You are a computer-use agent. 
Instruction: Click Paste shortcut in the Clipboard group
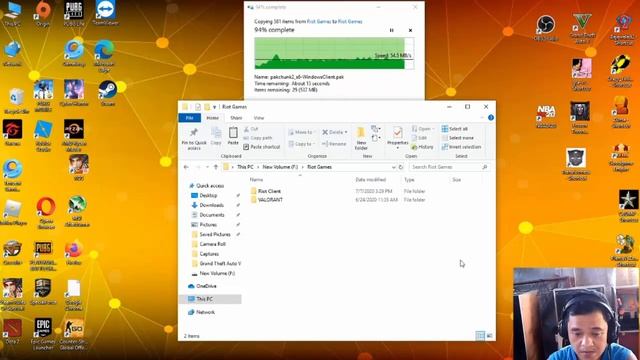(262, 147)
